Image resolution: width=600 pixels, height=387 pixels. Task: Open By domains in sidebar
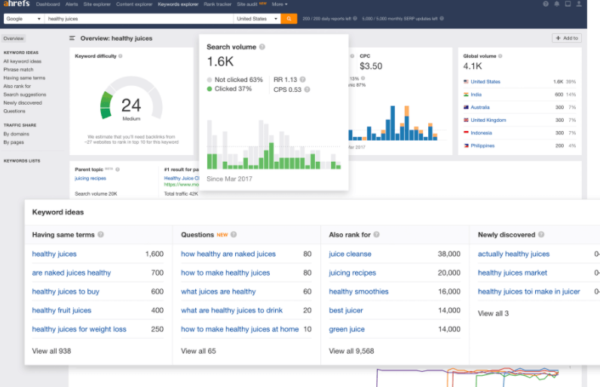16,134
